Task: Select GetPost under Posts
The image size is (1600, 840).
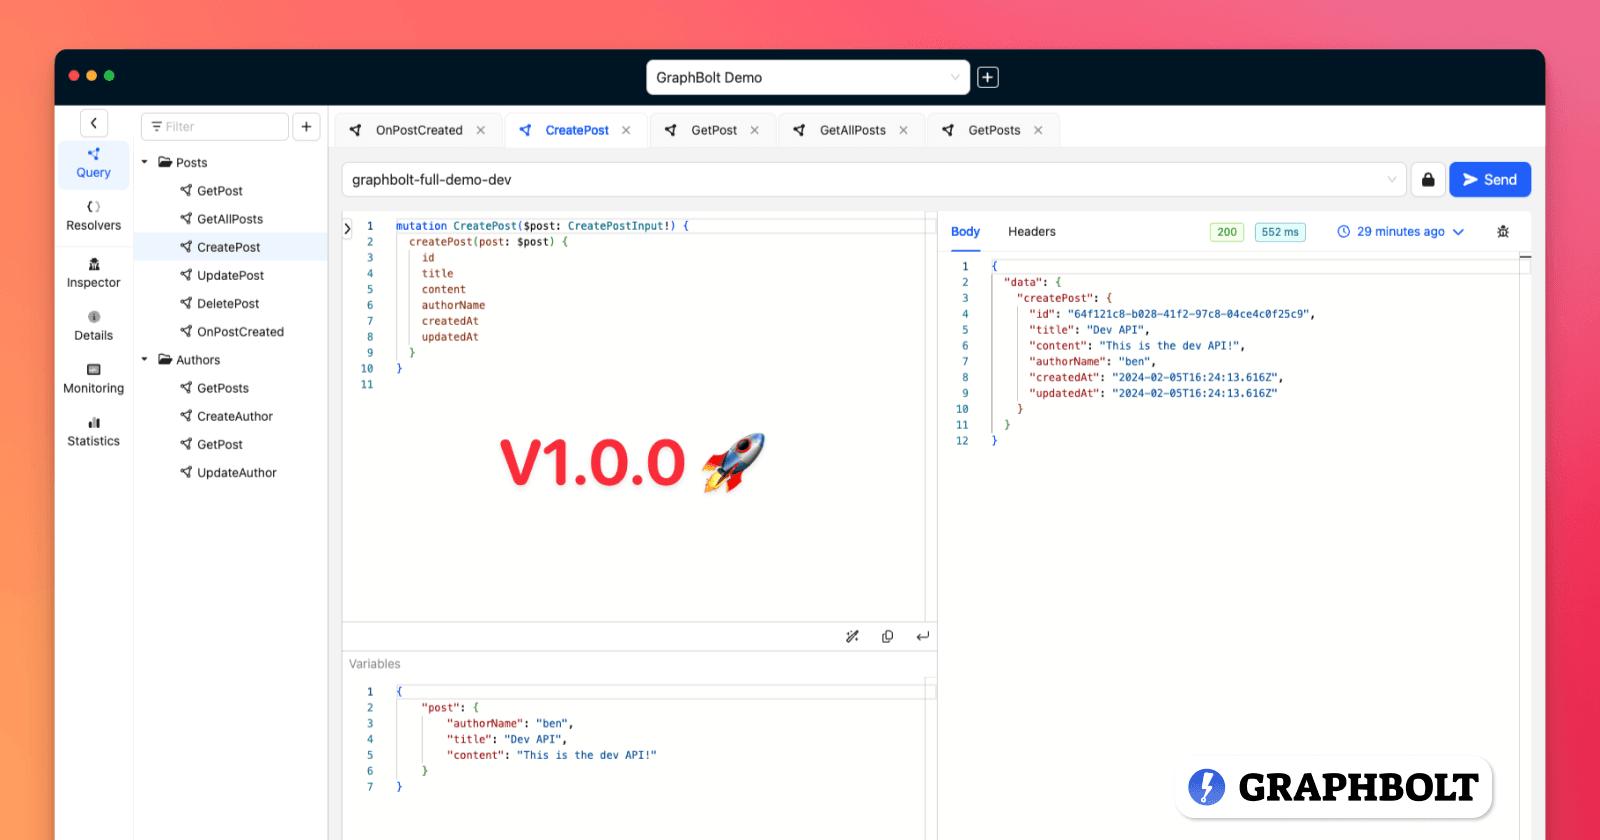Action: pos(220,191)
